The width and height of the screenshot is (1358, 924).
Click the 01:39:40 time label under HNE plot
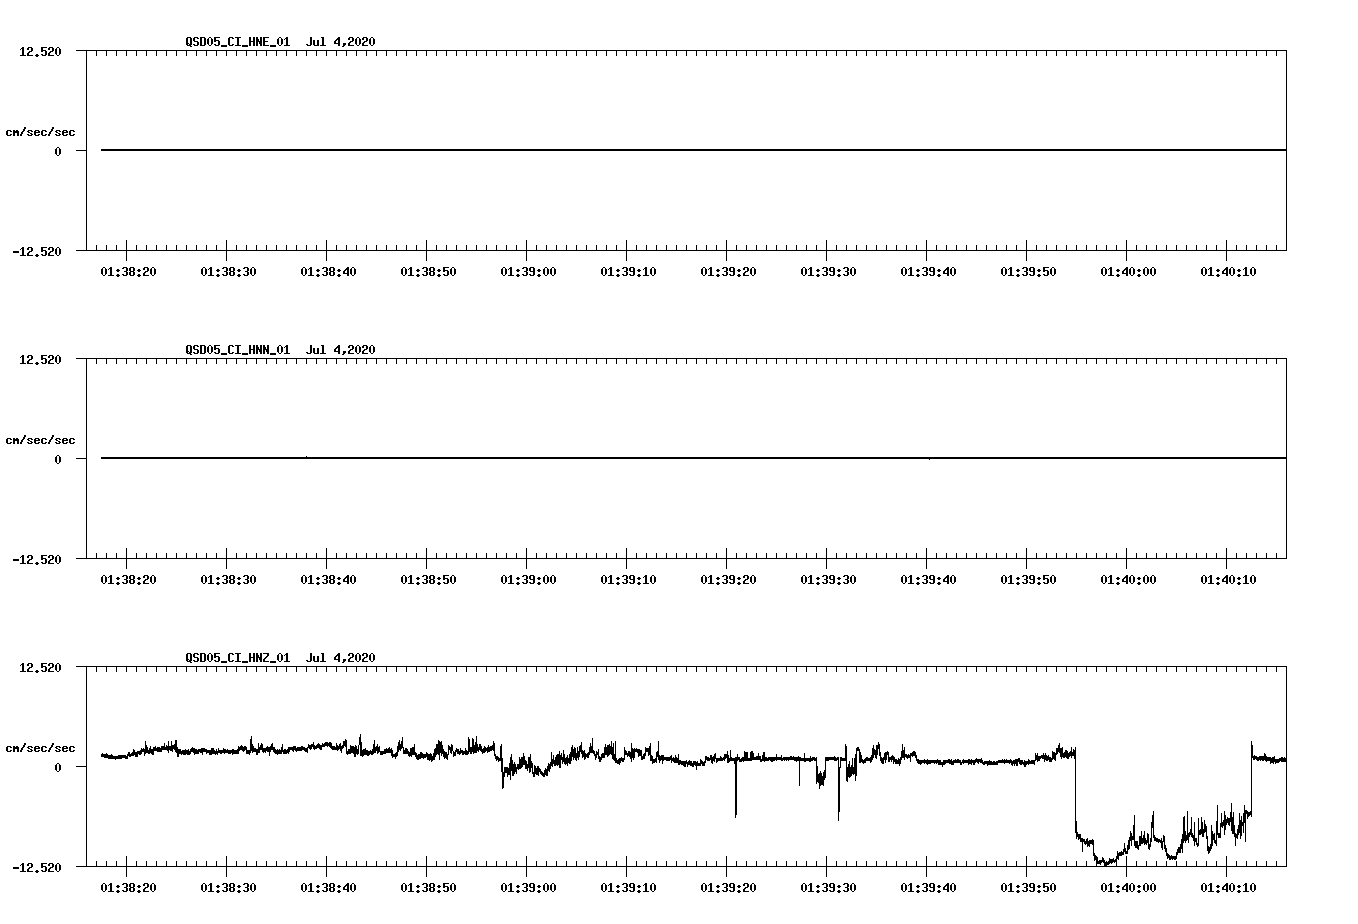928,272
